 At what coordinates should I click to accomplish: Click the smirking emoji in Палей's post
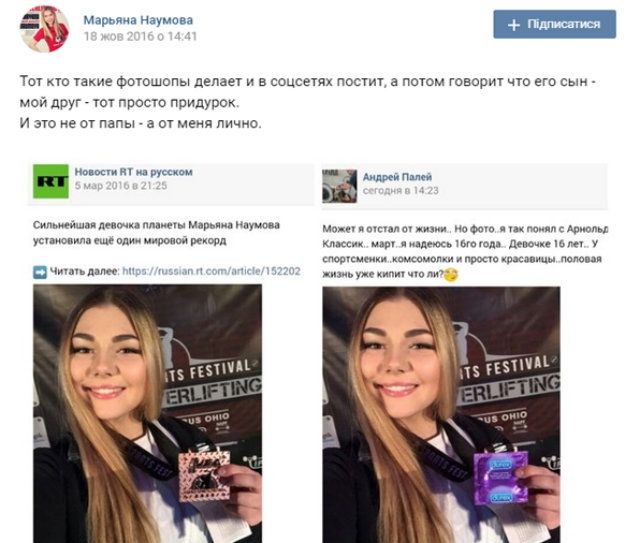451,274
